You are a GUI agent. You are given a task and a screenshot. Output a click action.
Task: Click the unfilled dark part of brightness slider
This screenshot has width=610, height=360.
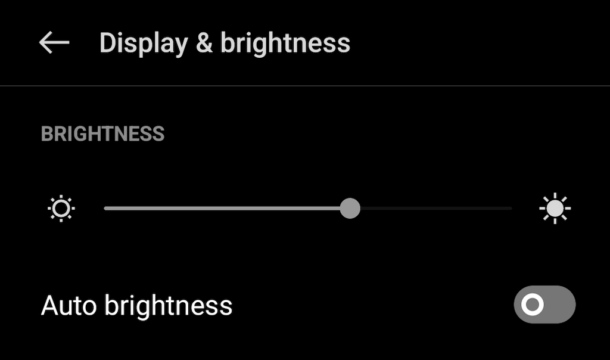pos(436,209)
